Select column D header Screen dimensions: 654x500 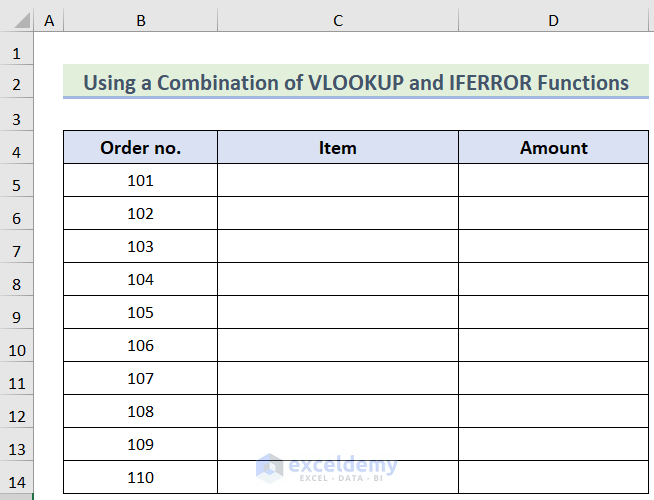pyautogui.click(x=553, y=20)
